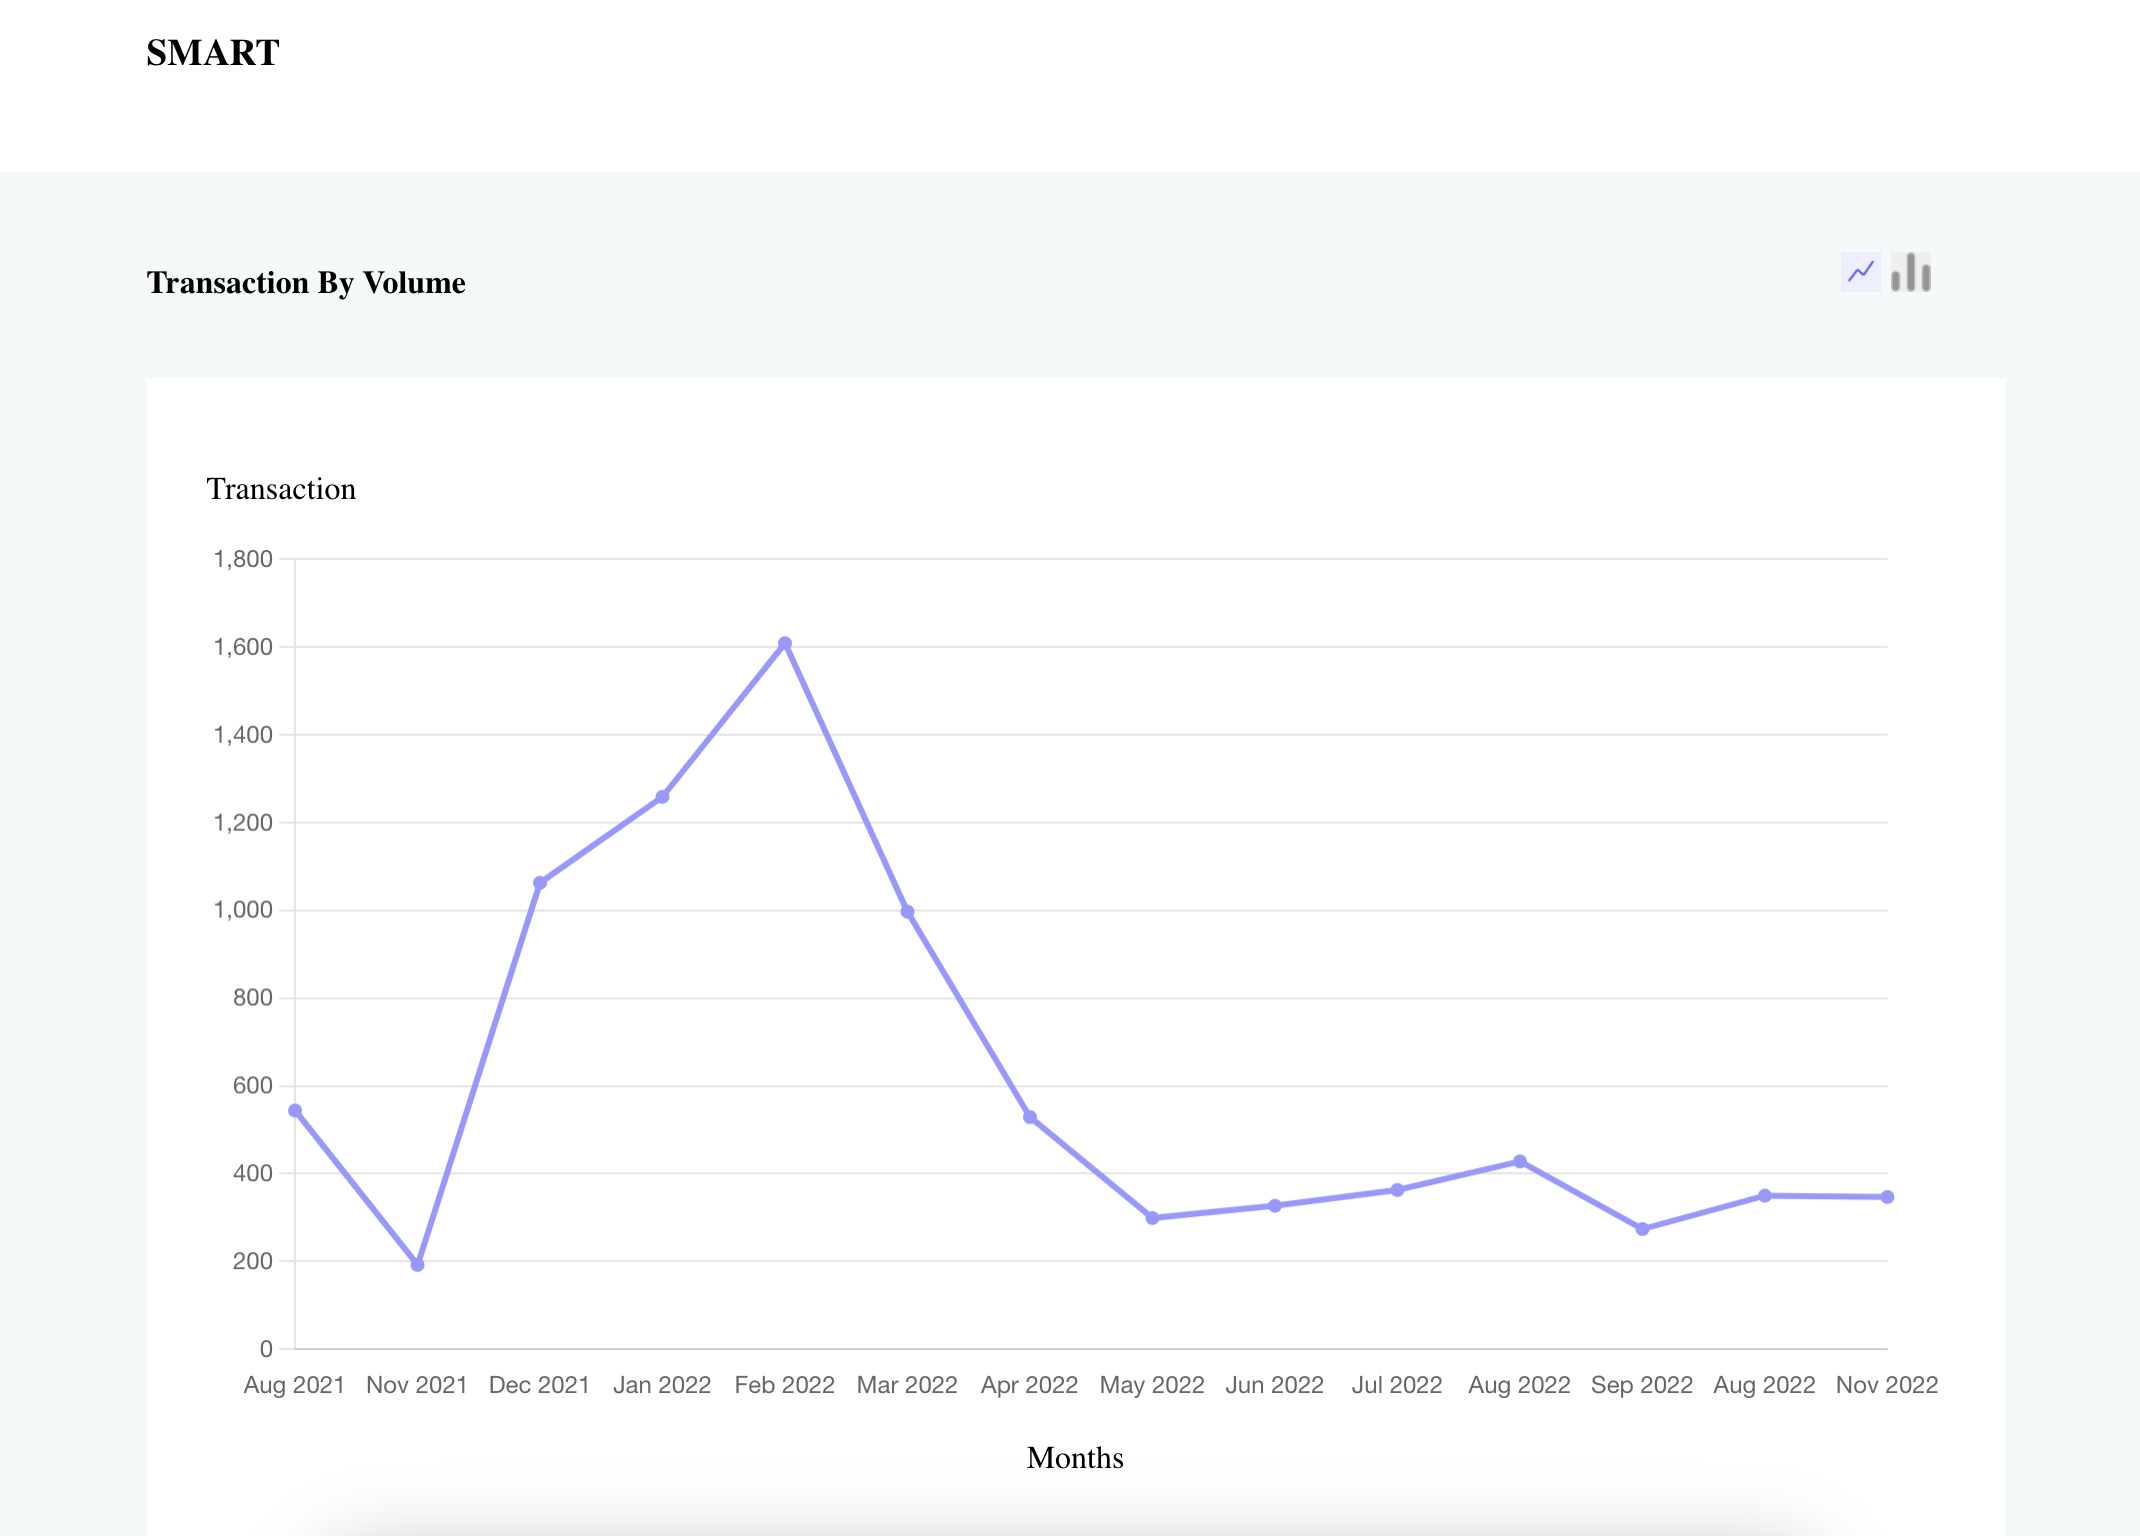Click the Jun 2022 data point

pyautogui.click(x=1275, y=1206)
